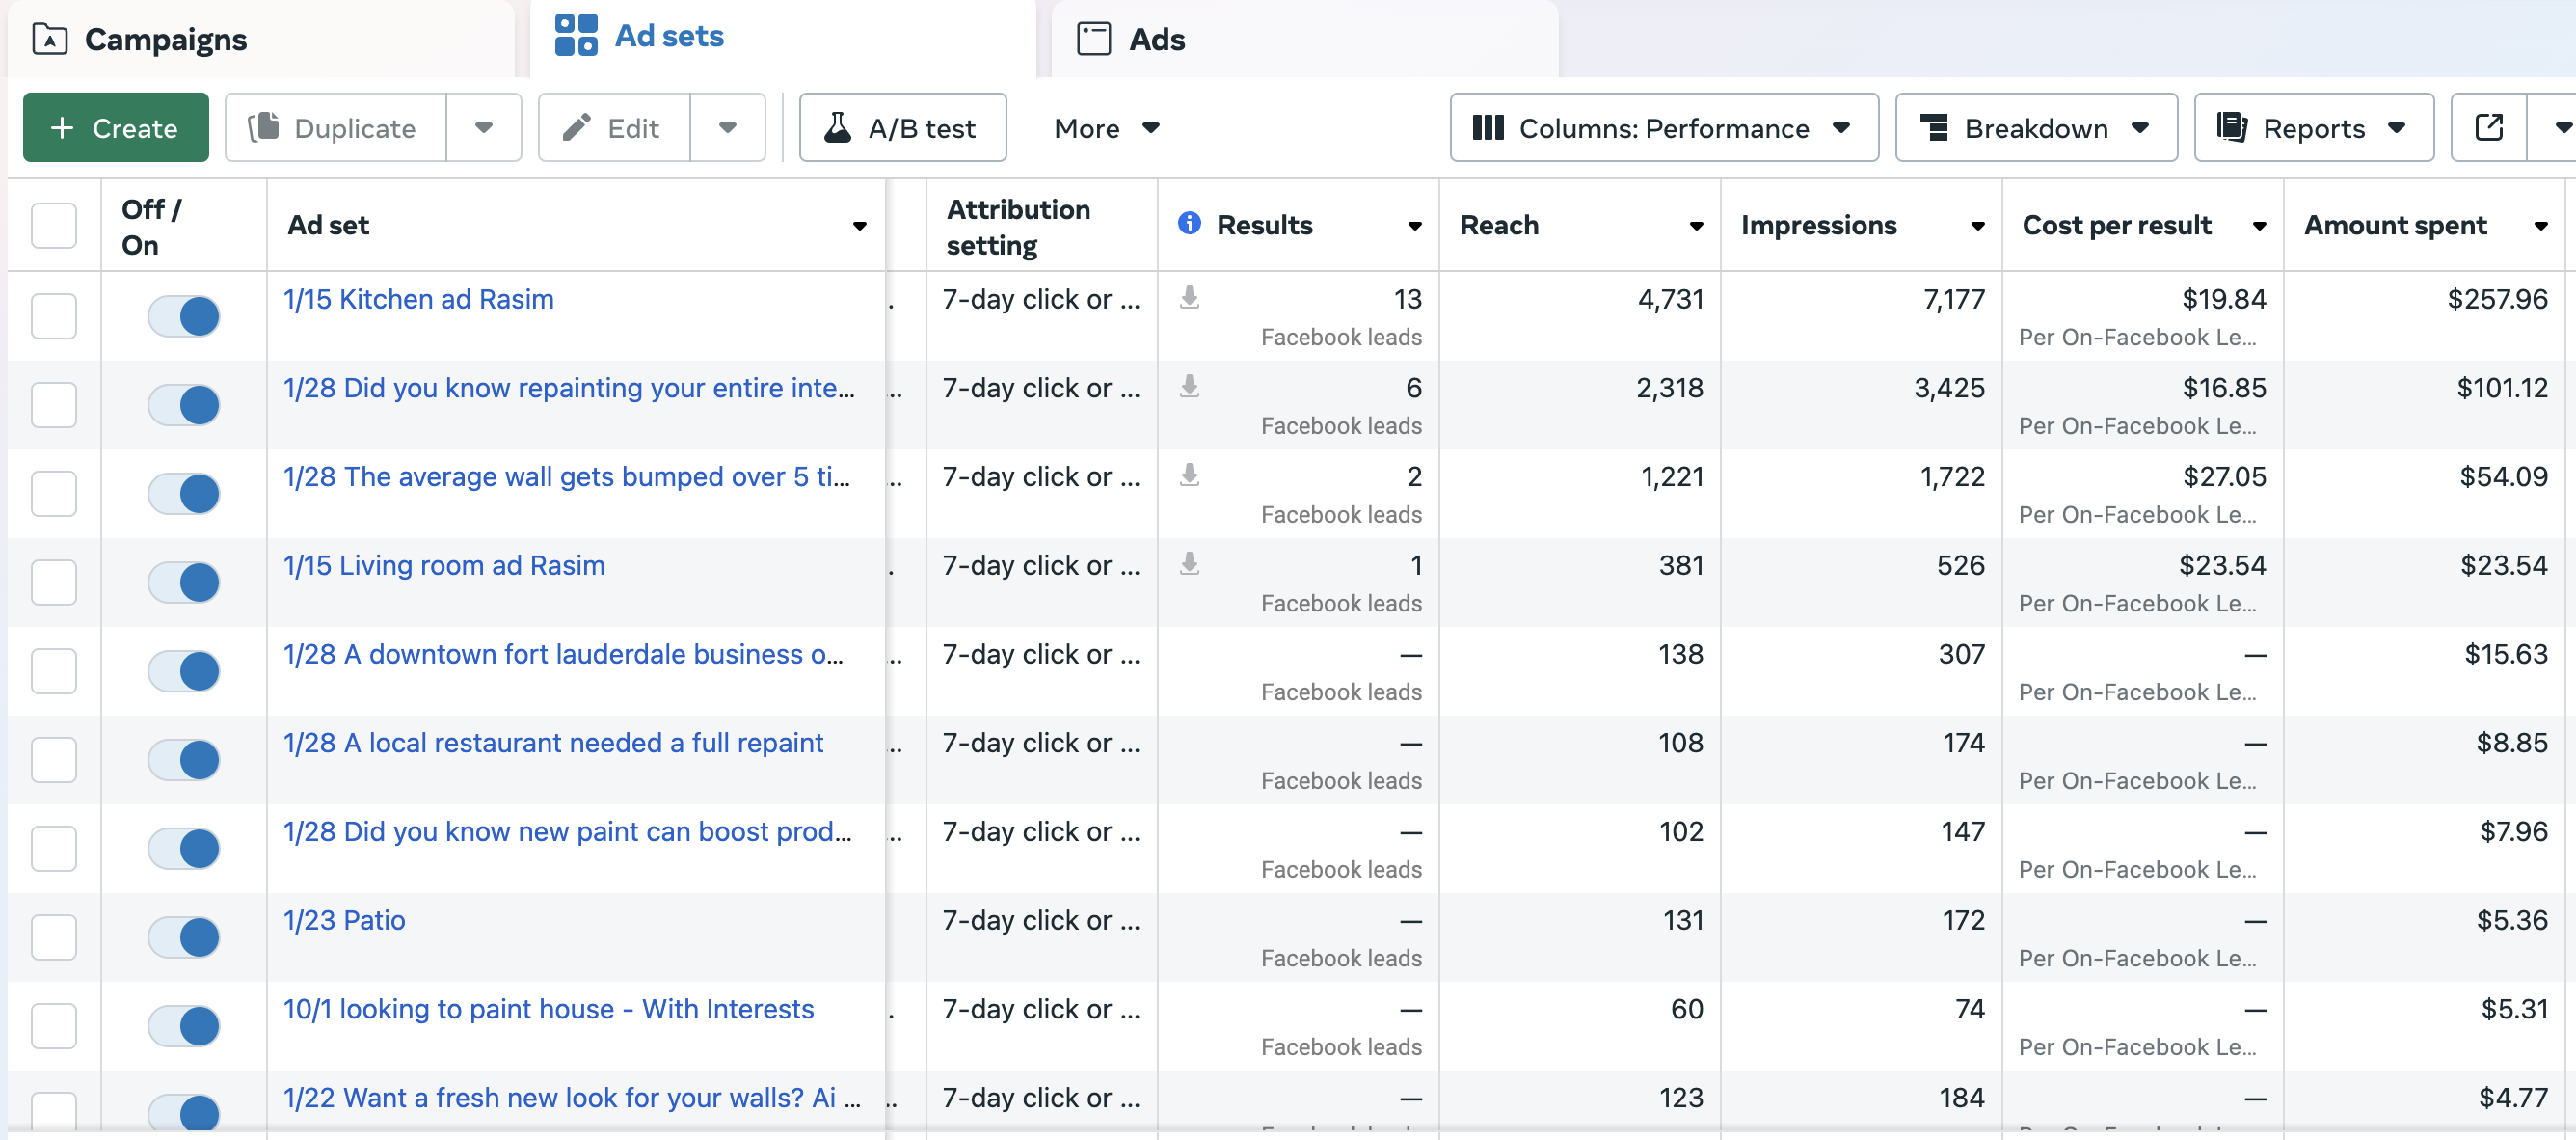
Task: Click the download icon next to 13 Facebook leads
Action: coord(1189,298)
